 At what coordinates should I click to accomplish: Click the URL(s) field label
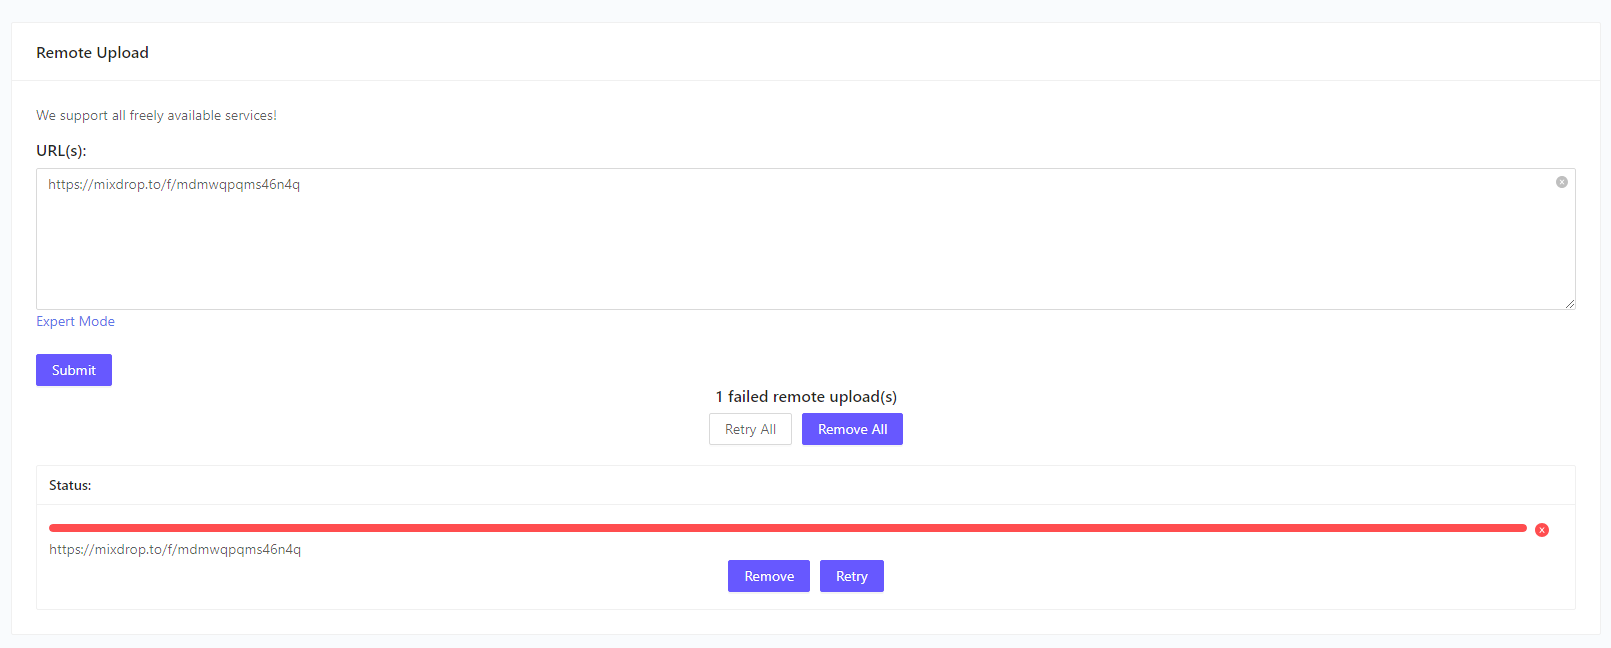pos(61,150)
